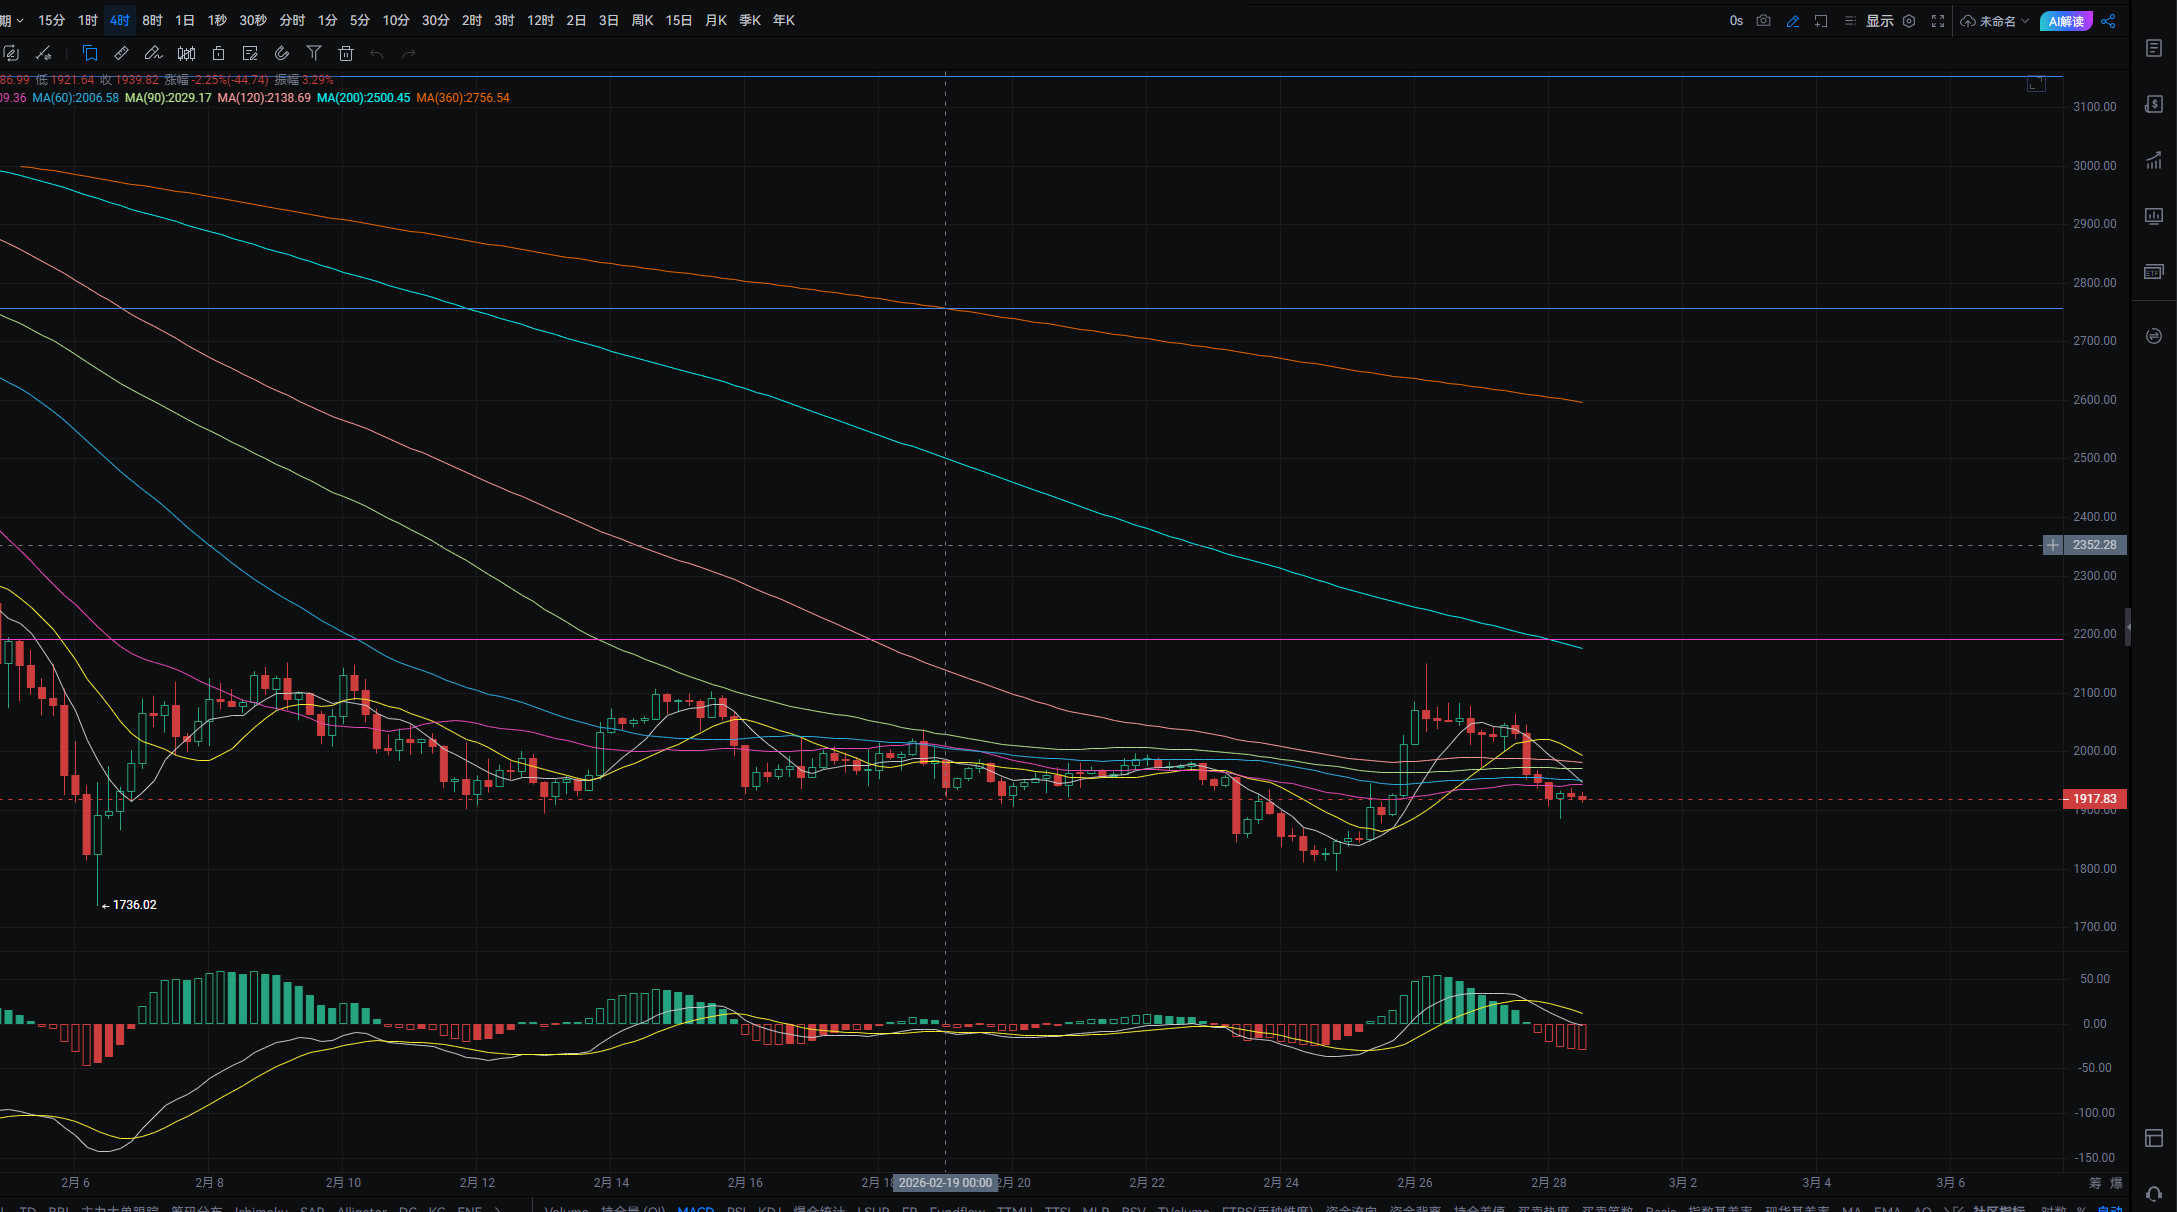Click plus button beside 2352.28 price label
Image resolution: width=2177 pixels, height=1212 pixels.
(x=2052, y=545)
